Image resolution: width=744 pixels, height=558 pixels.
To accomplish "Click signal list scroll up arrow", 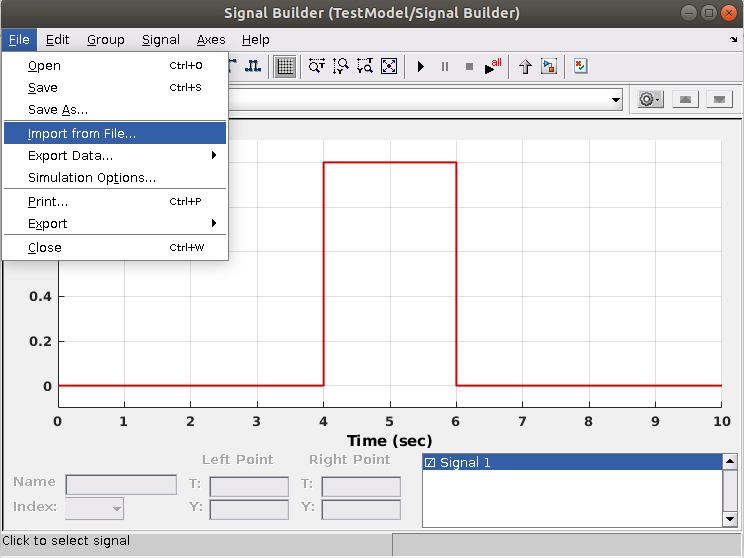I will click(x=730, y=461).
